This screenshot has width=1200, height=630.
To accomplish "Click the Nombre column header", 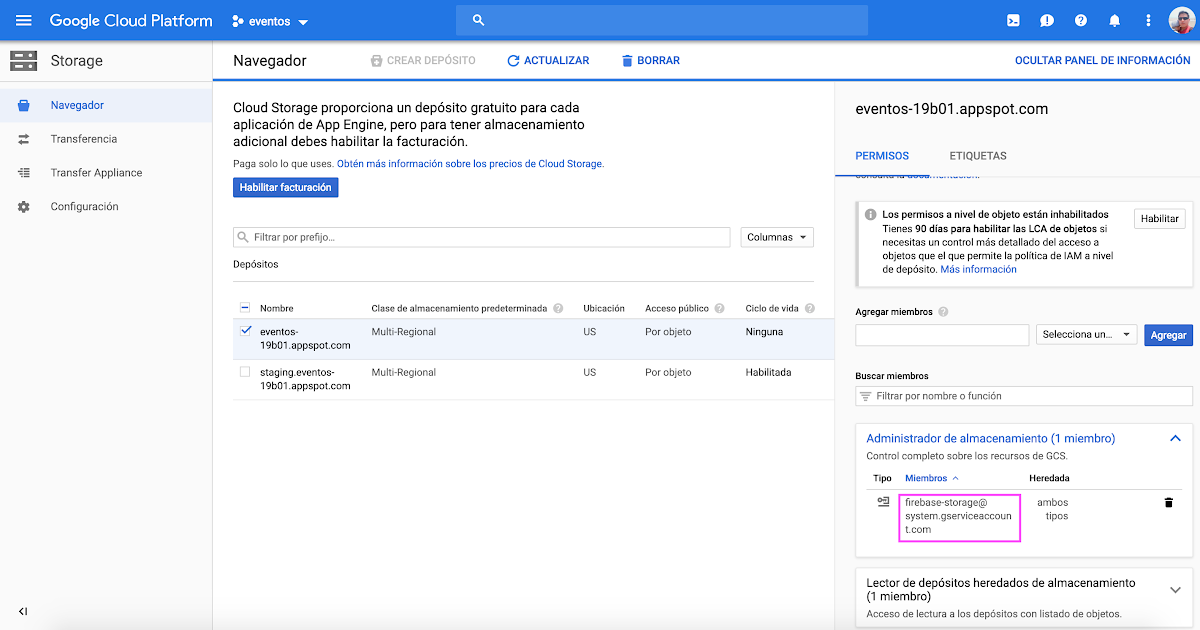I will [277, 308].
